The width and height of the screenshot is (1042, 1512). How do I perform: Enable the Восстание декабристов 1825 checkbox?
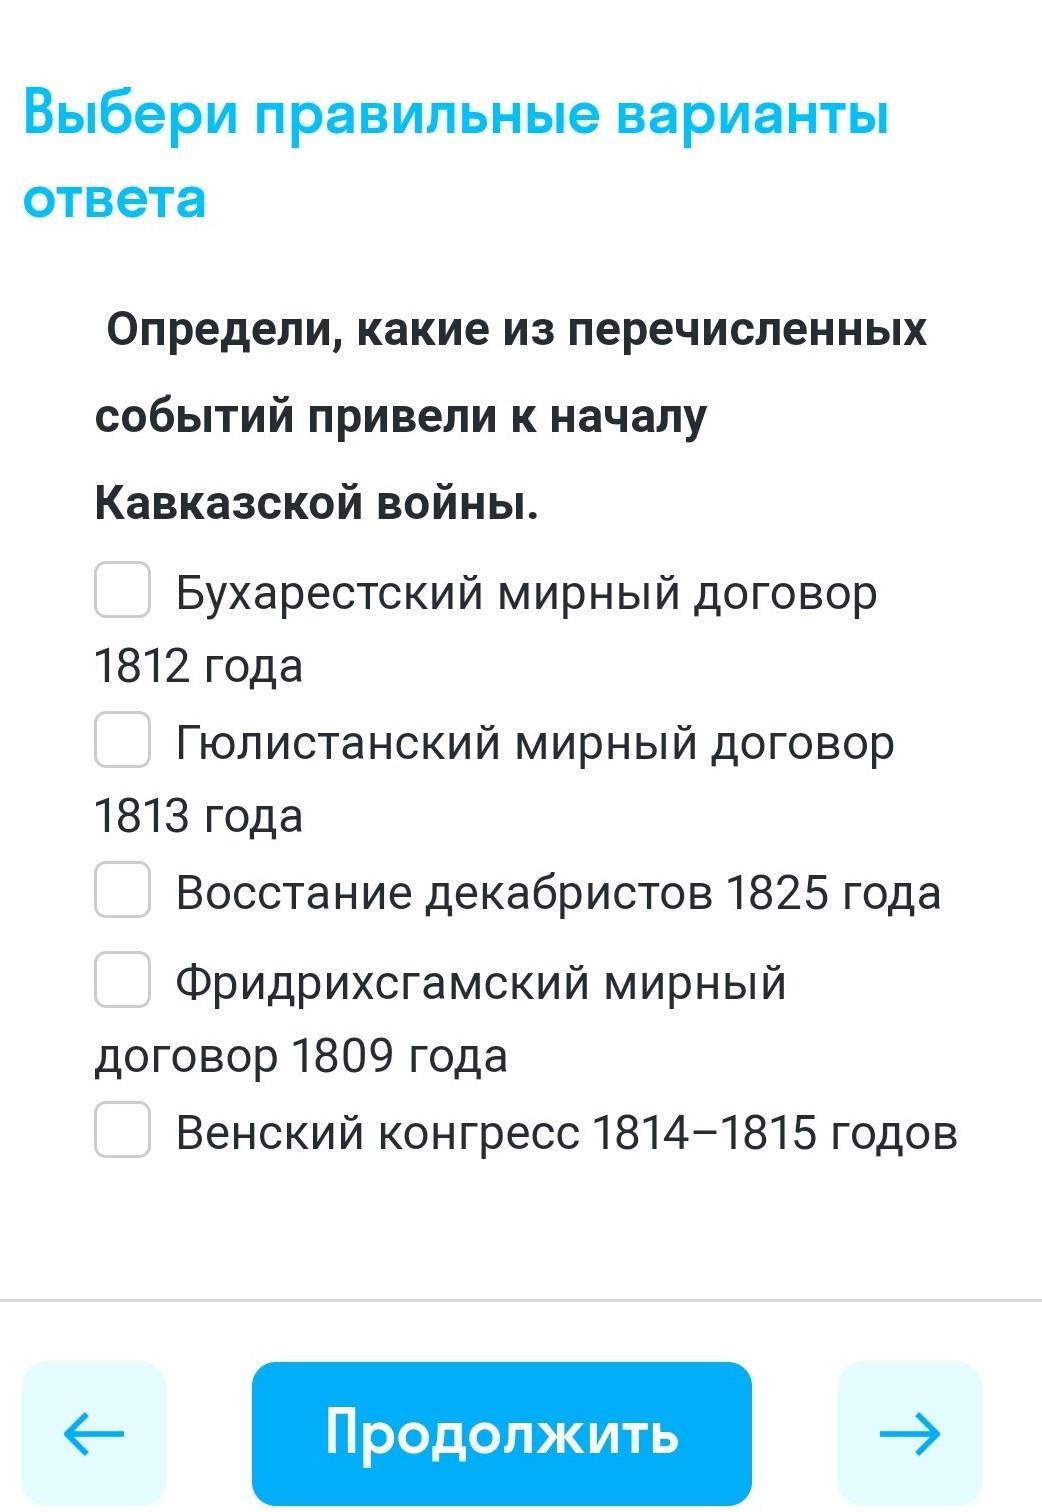(122, 890)
